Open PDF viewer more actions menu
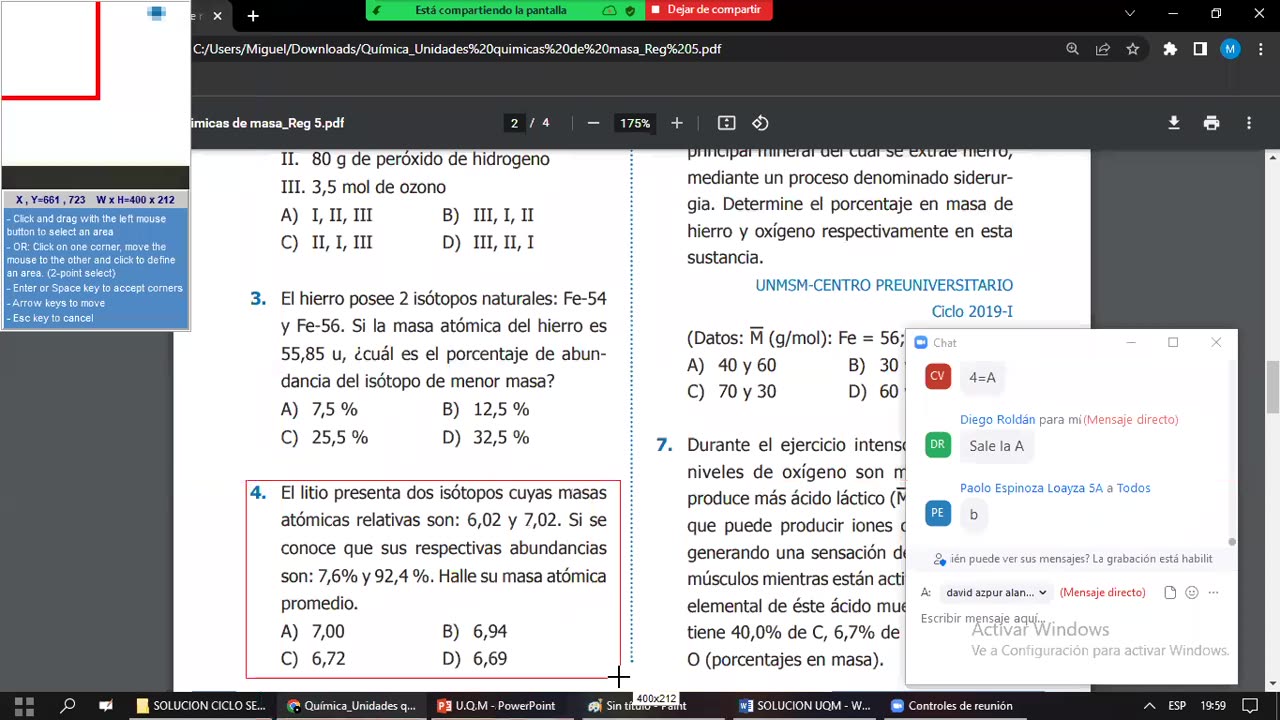Screen dimensions: 1280x720 (x=1248, y=123)
